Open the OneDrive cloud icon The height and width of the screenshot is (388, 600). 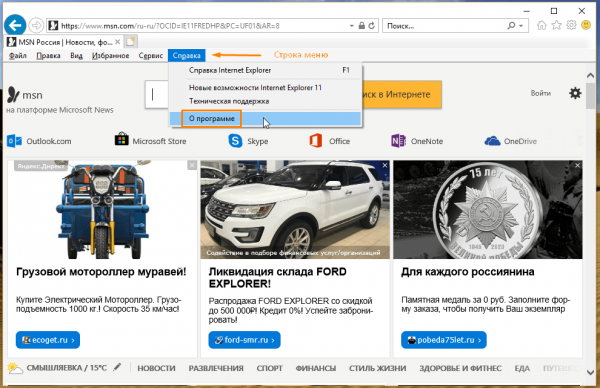tap(492, 141)
